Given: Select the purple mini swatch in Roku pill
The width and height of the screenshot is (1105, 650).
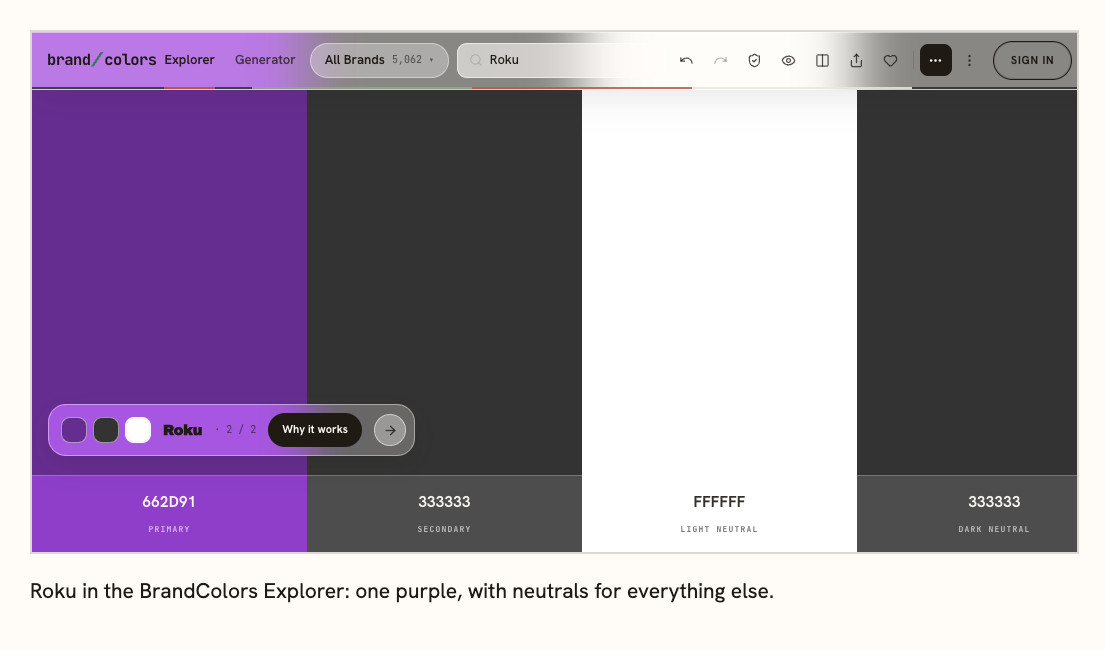Looking at the screenshot, I should 74,430.
